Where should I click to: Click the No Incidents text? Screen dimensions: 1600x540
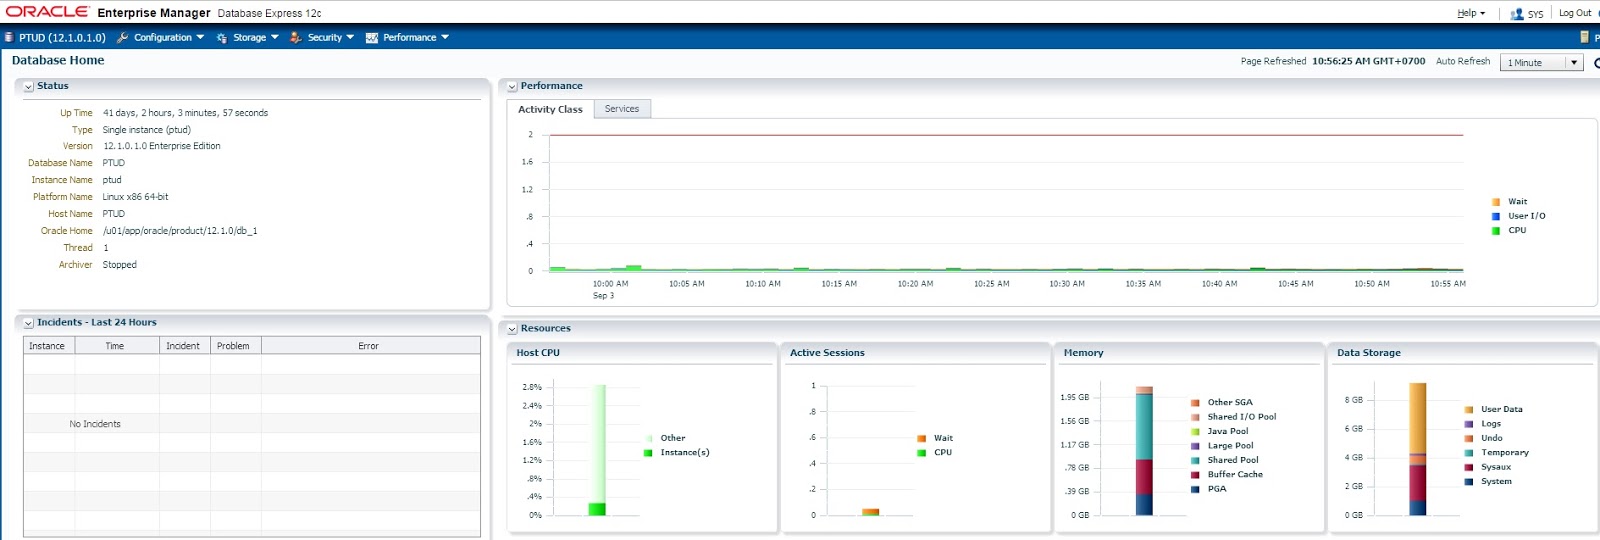pyautogui.click(x=95, y=424)
